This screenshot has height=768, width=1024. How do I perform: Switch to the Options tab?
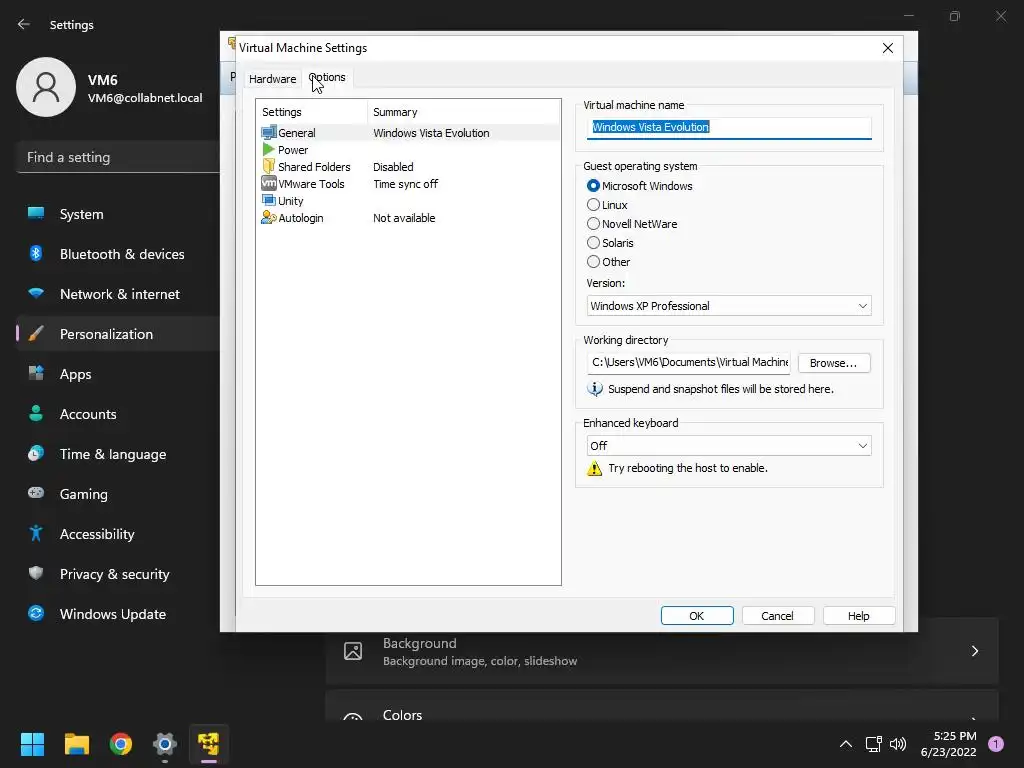coord(327,77)
